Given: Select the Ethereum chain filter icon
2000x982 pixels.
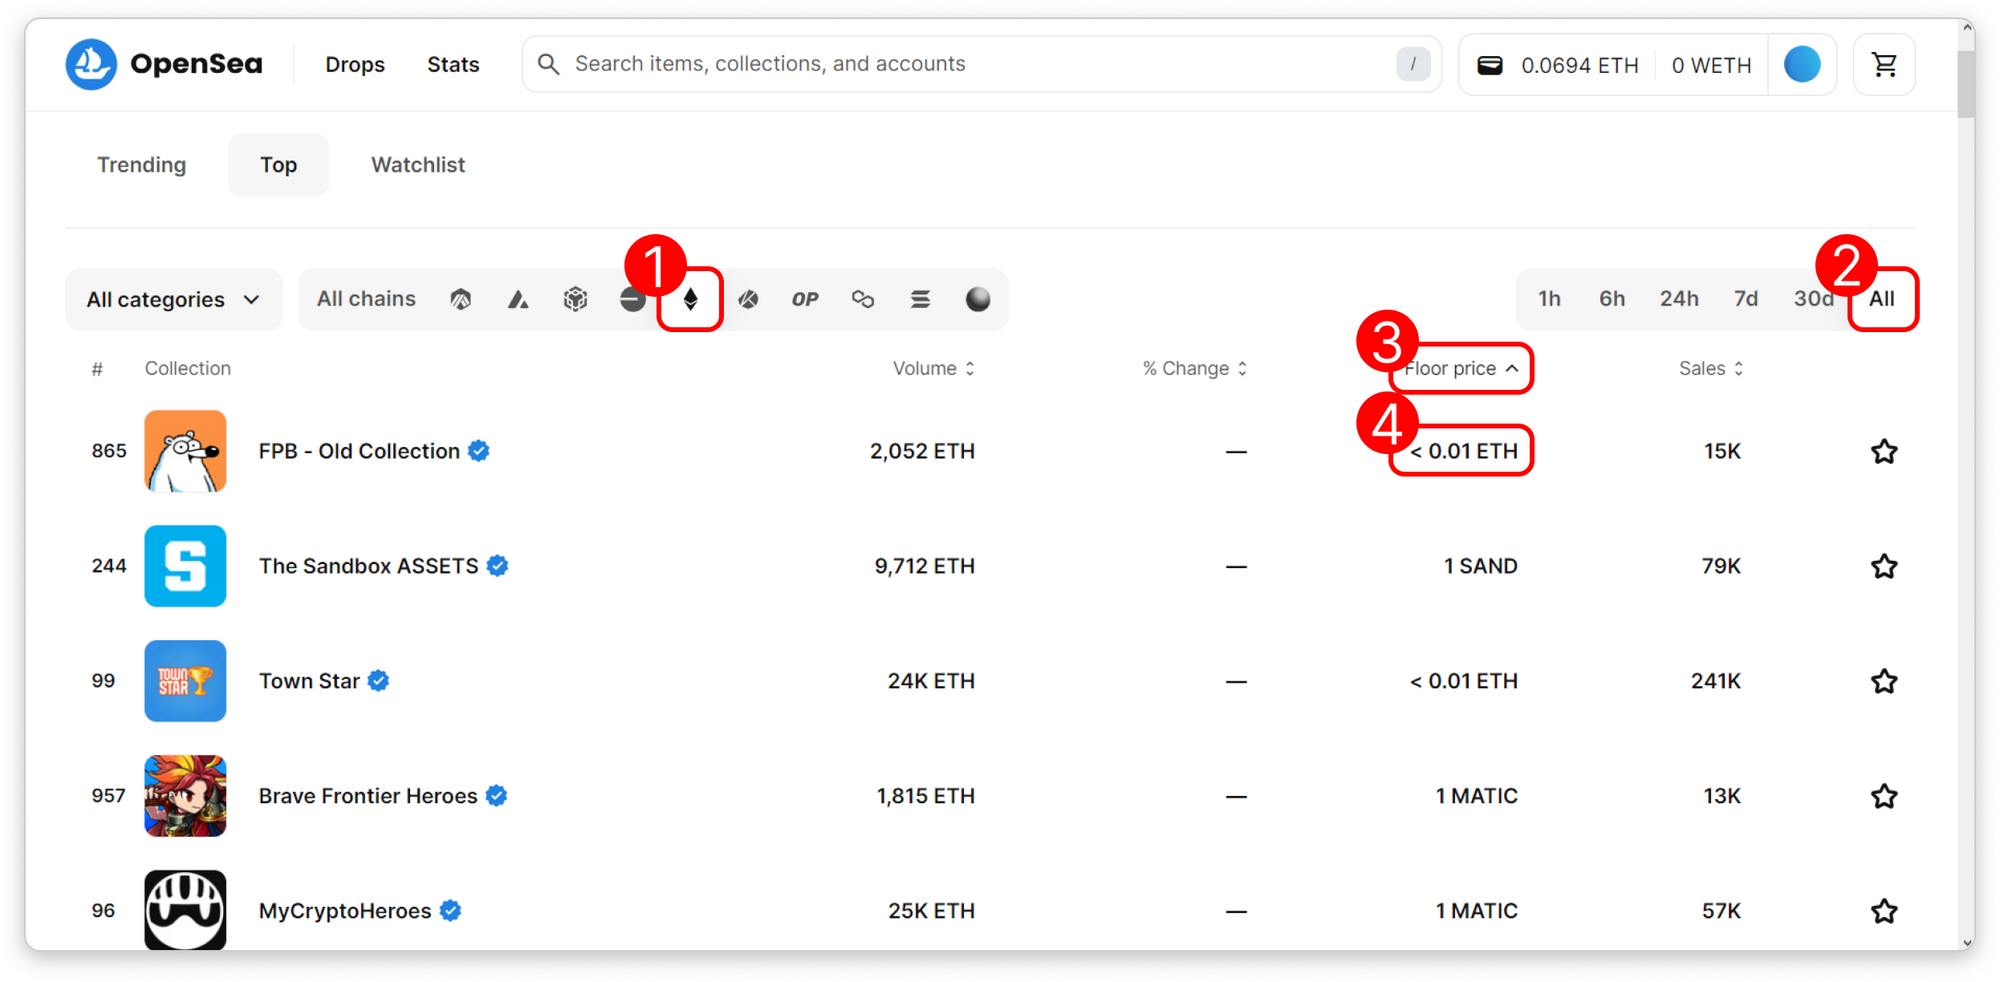Looking at the screenshot, I should 690,299.
